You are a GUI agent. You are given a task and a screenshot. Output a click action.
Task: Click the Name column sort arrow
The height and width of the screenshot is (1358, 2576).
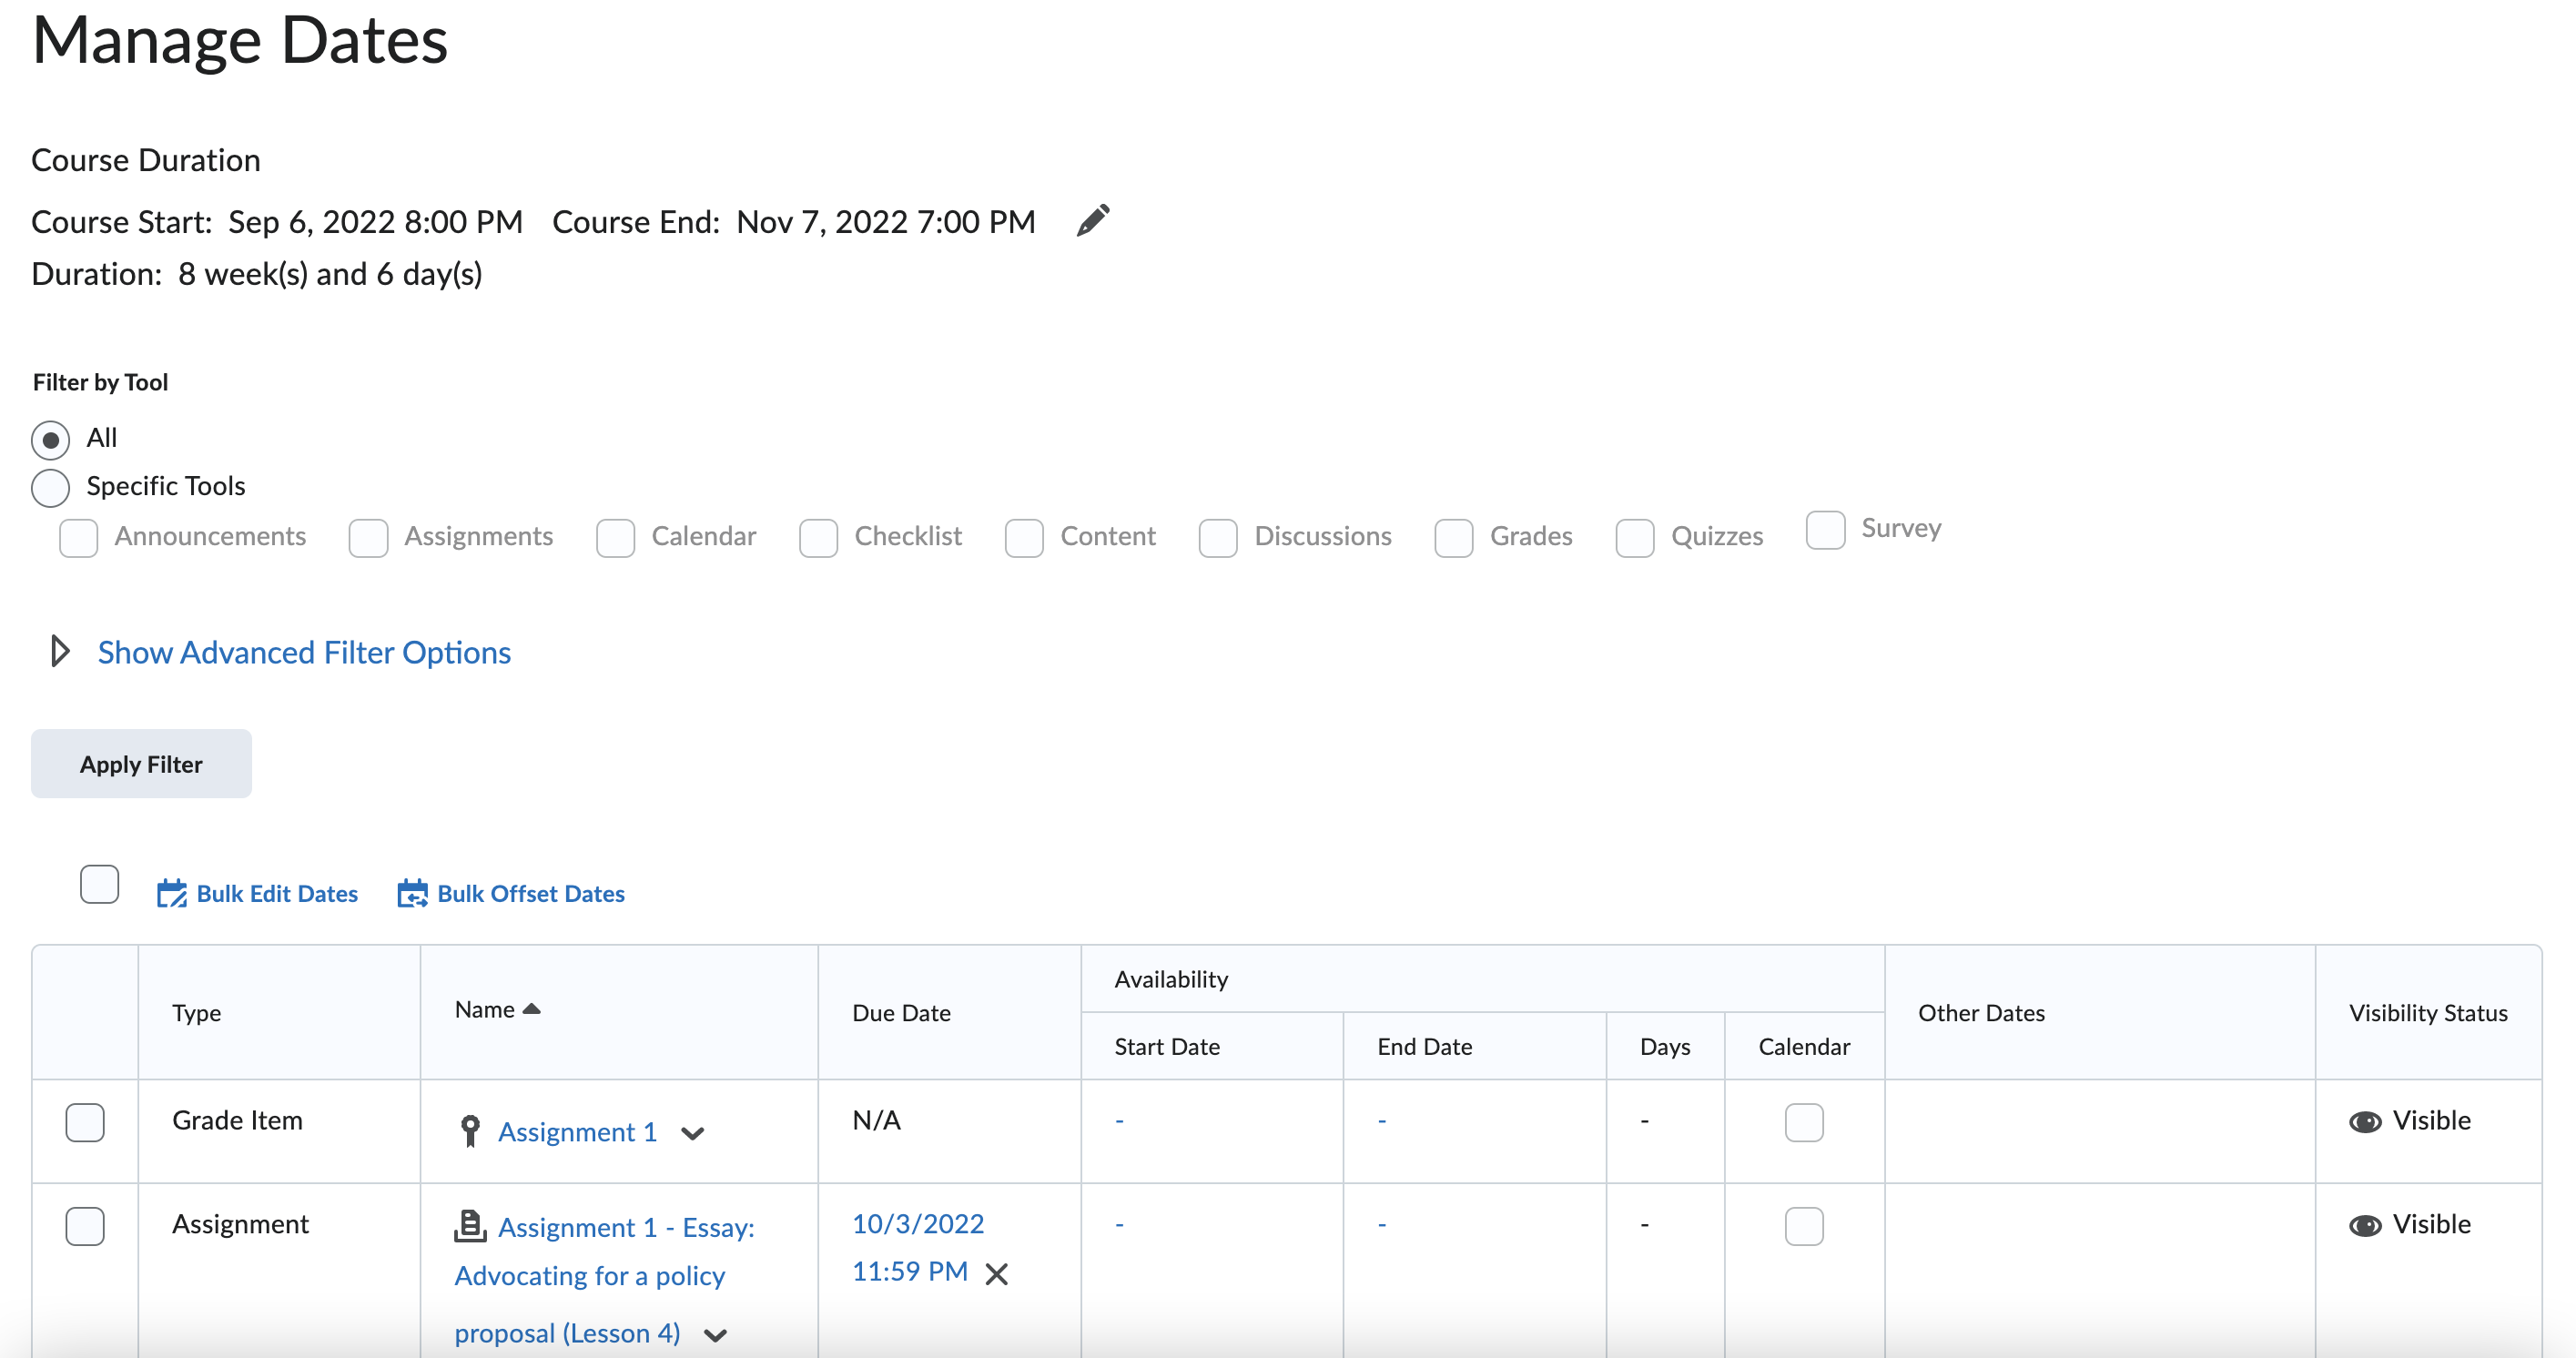point(531,1009)
